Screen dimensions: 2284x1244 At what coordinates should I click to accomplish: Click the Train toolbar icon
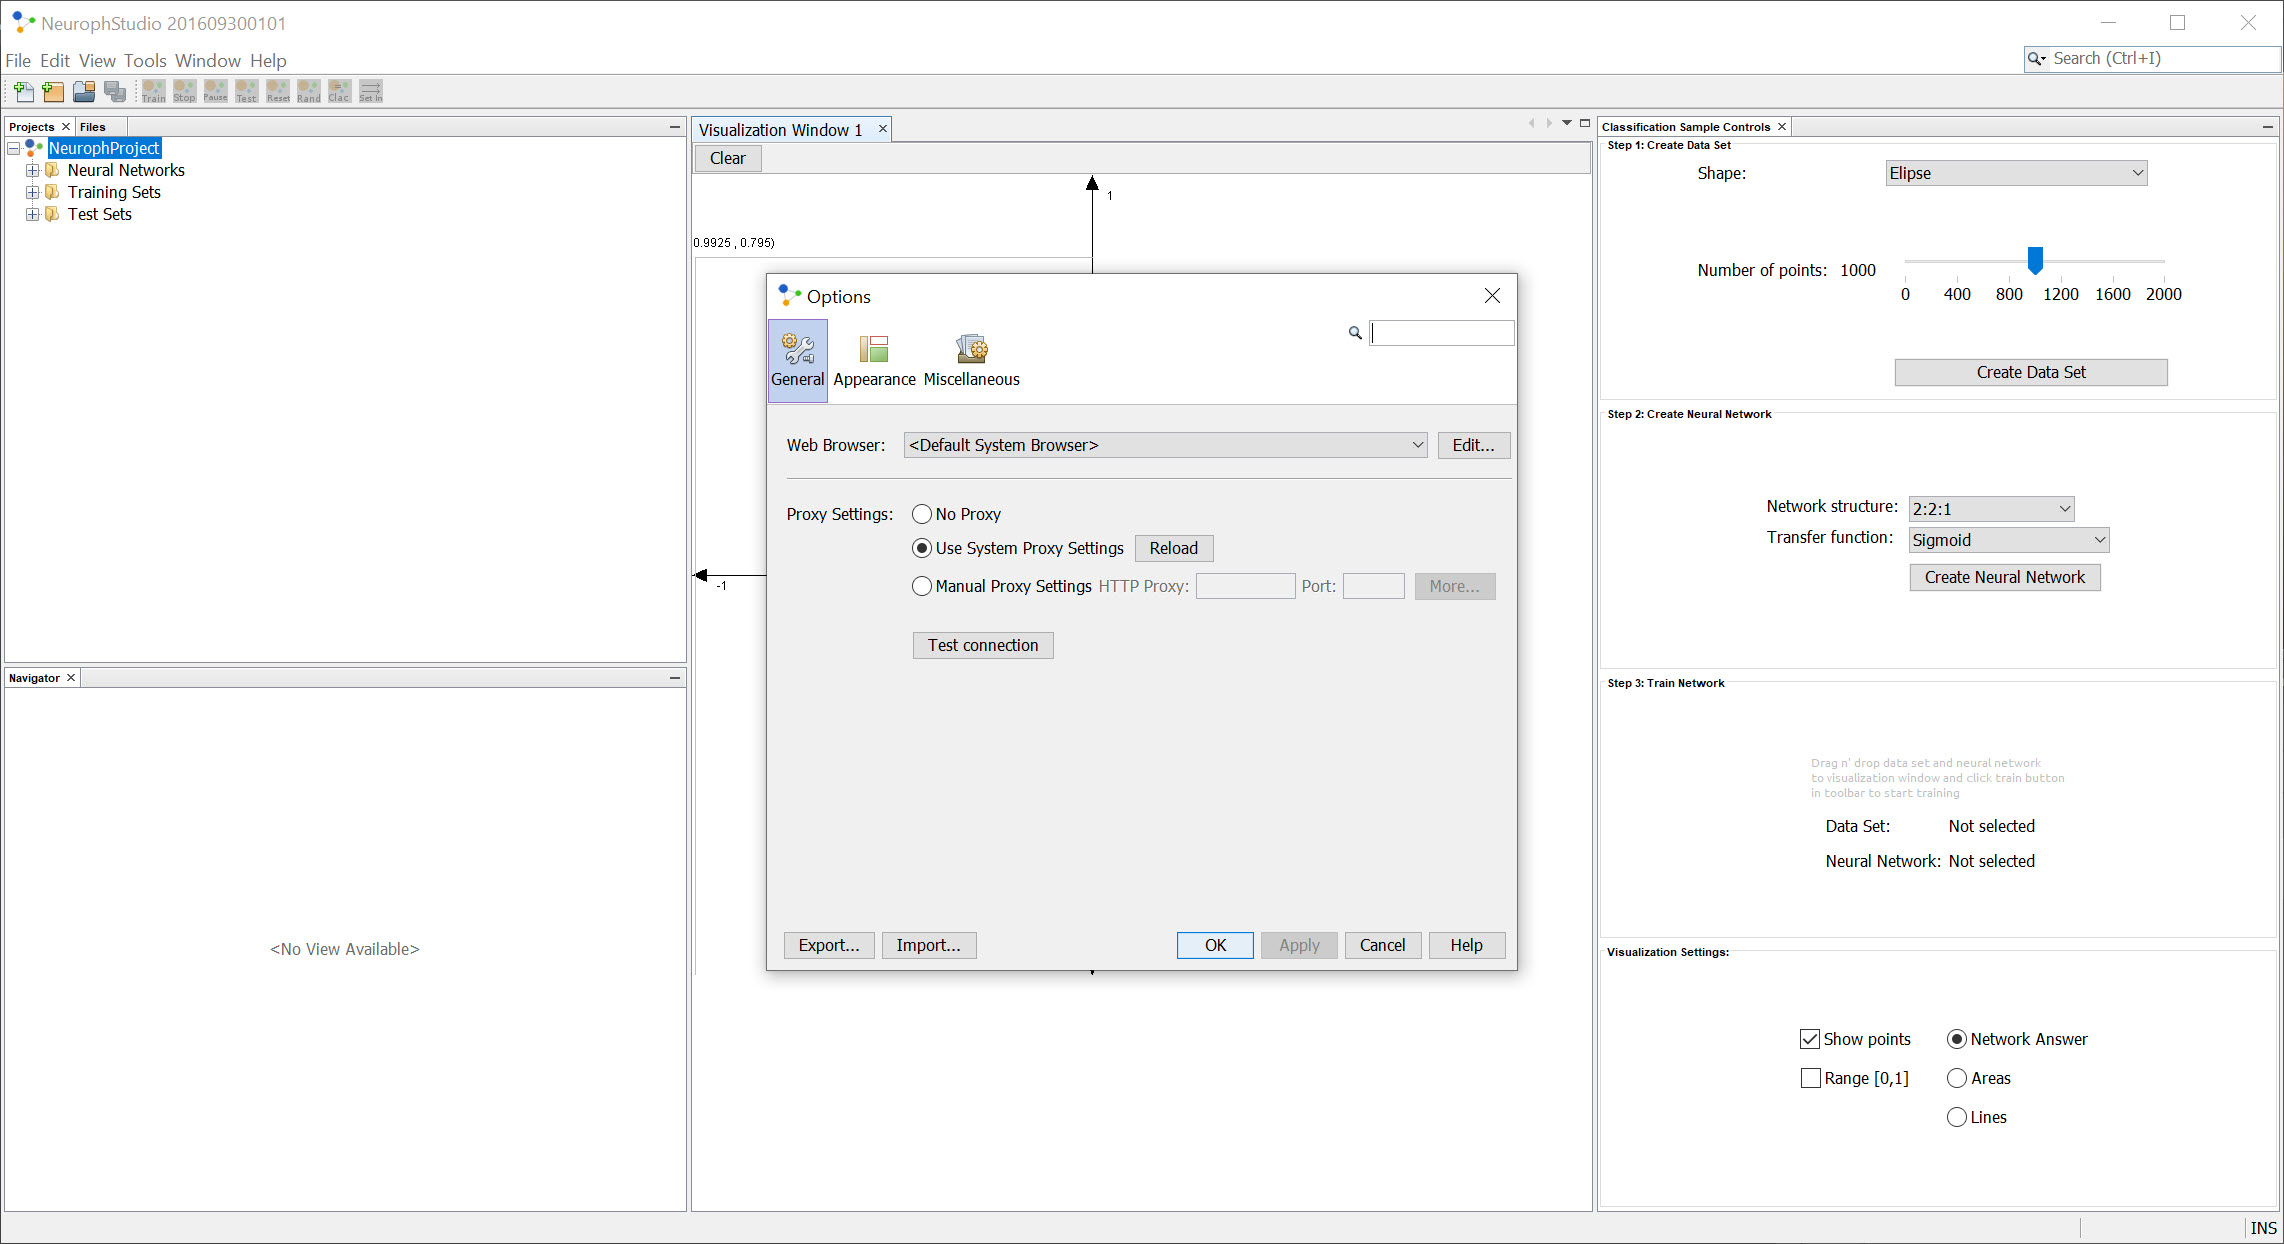pyautogui.click(x=154, y=92)
